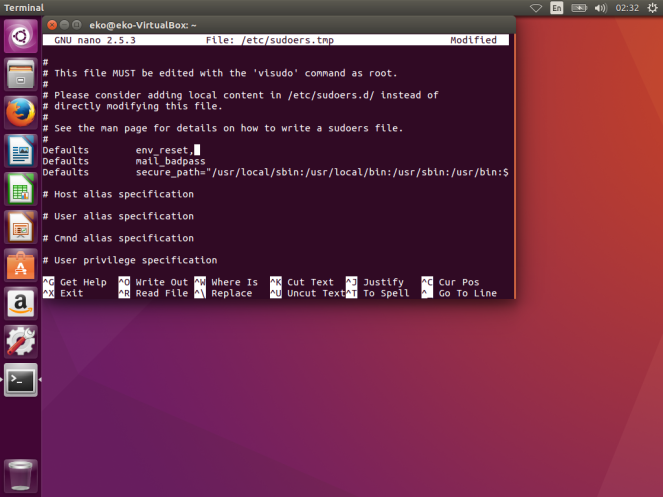Click the ^T To Spell shortcut

pyautogui.click(x=378, y=293)
